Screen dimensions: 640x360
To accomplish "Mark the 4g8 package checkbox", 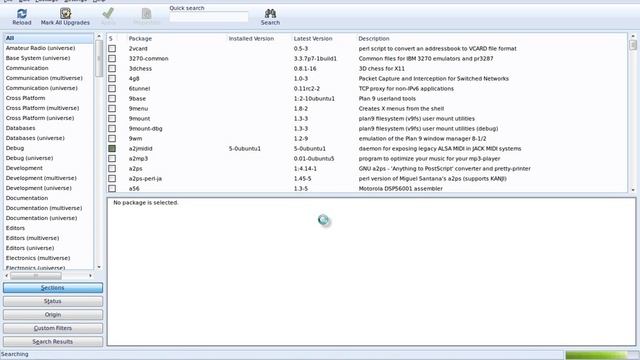I will [x=112, y=78].
